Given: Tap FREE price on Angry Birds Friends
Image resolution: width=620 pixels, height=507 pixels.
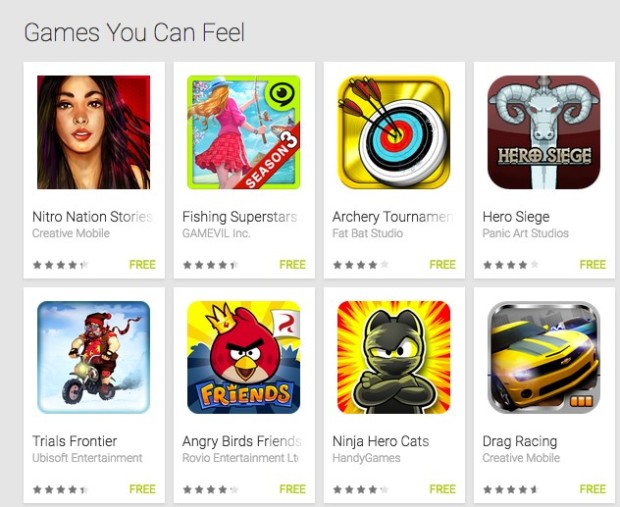Looking at the screenshot, I should (293, 489).
